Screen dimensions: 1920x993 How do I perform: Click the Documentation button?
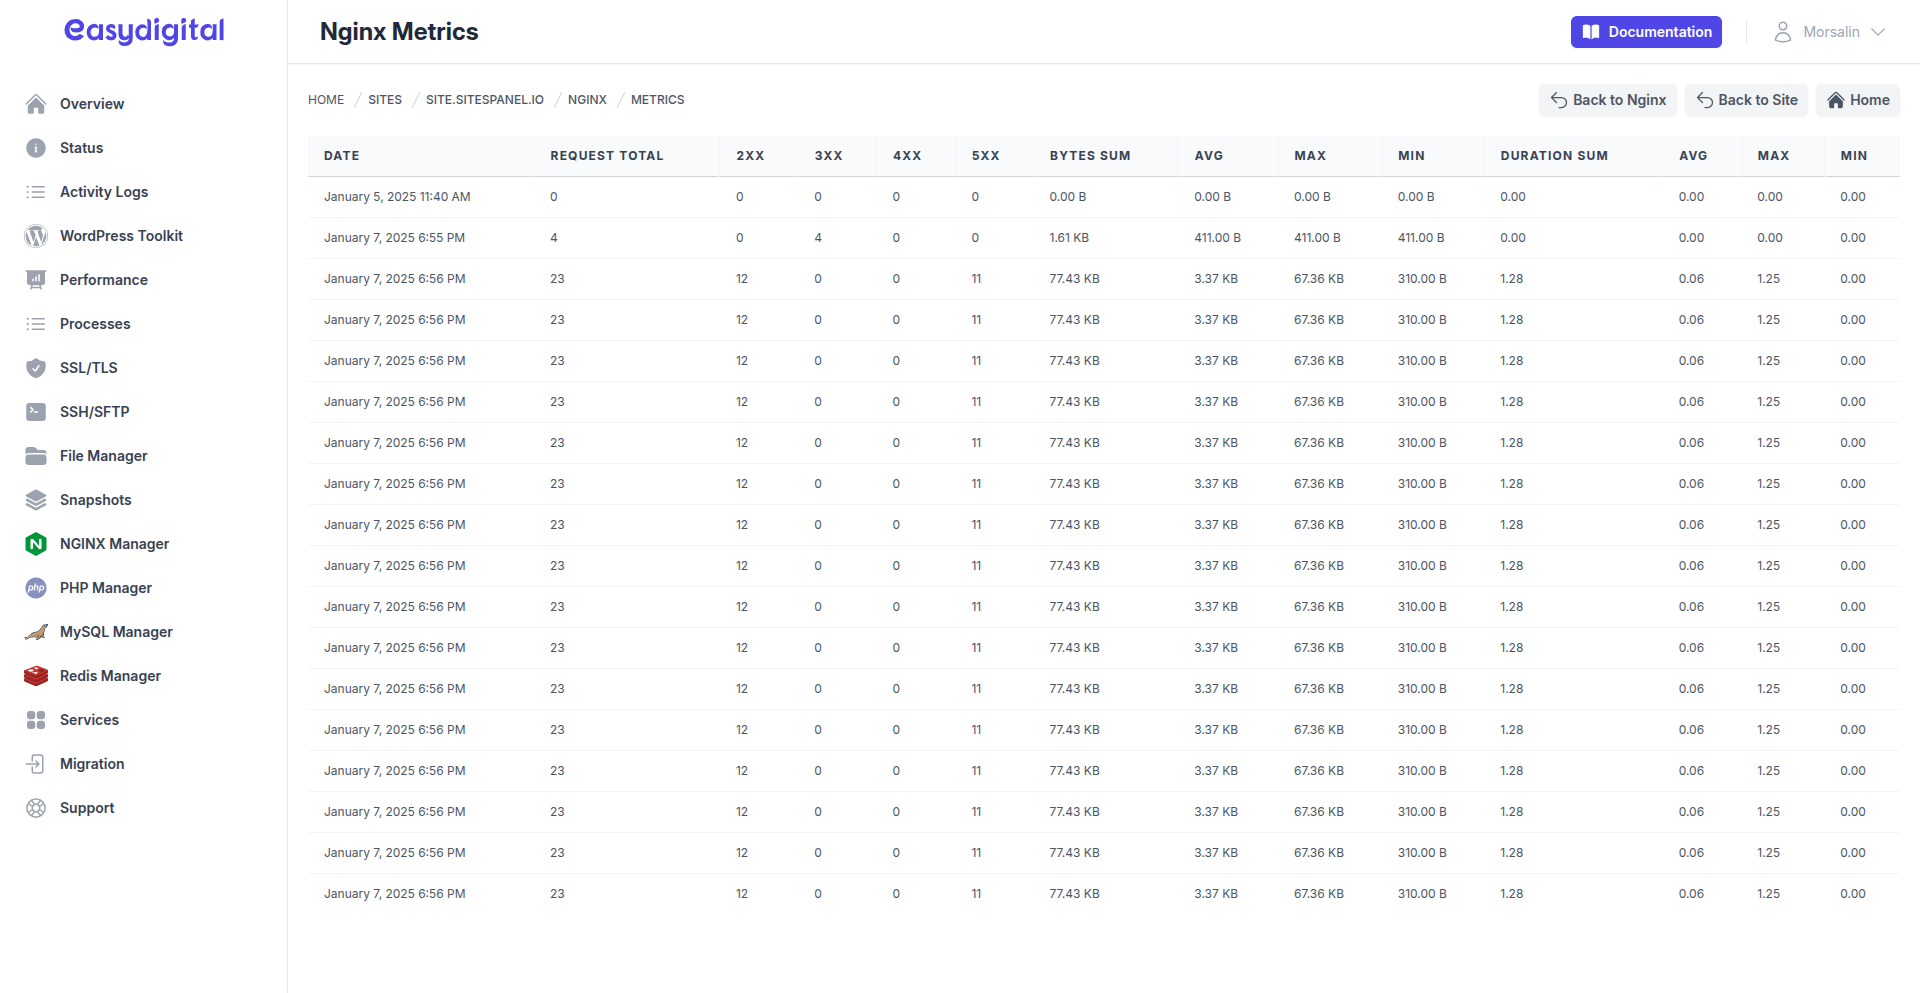pyautogui.click(x=1645, y=31)
